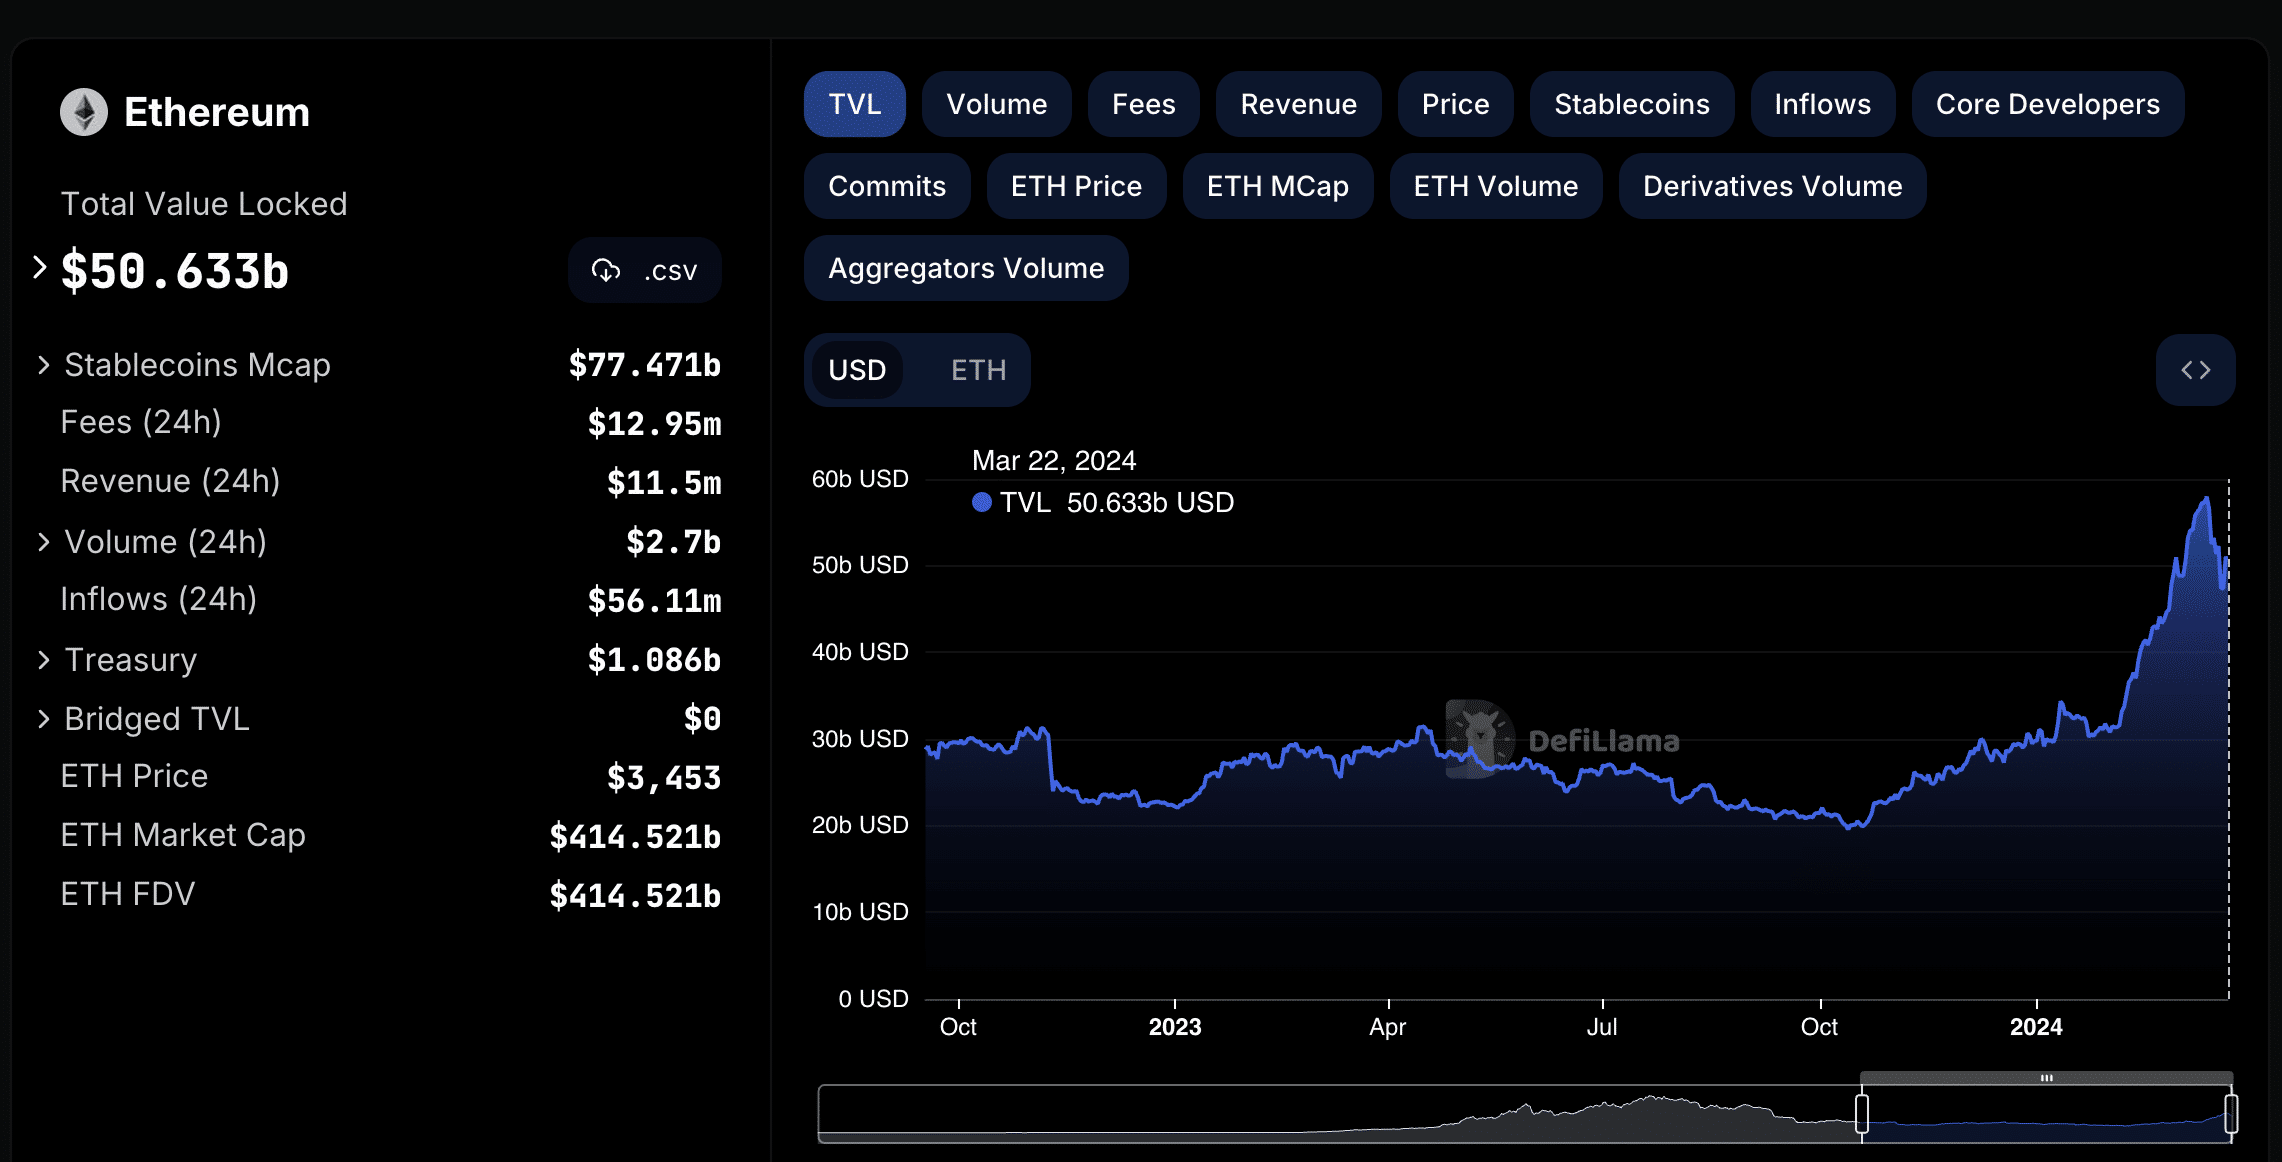Click the 60b USD y-axis label
Image resolution: width=2282 pixels, height=1162 pixels.
(x=860, y=479)
